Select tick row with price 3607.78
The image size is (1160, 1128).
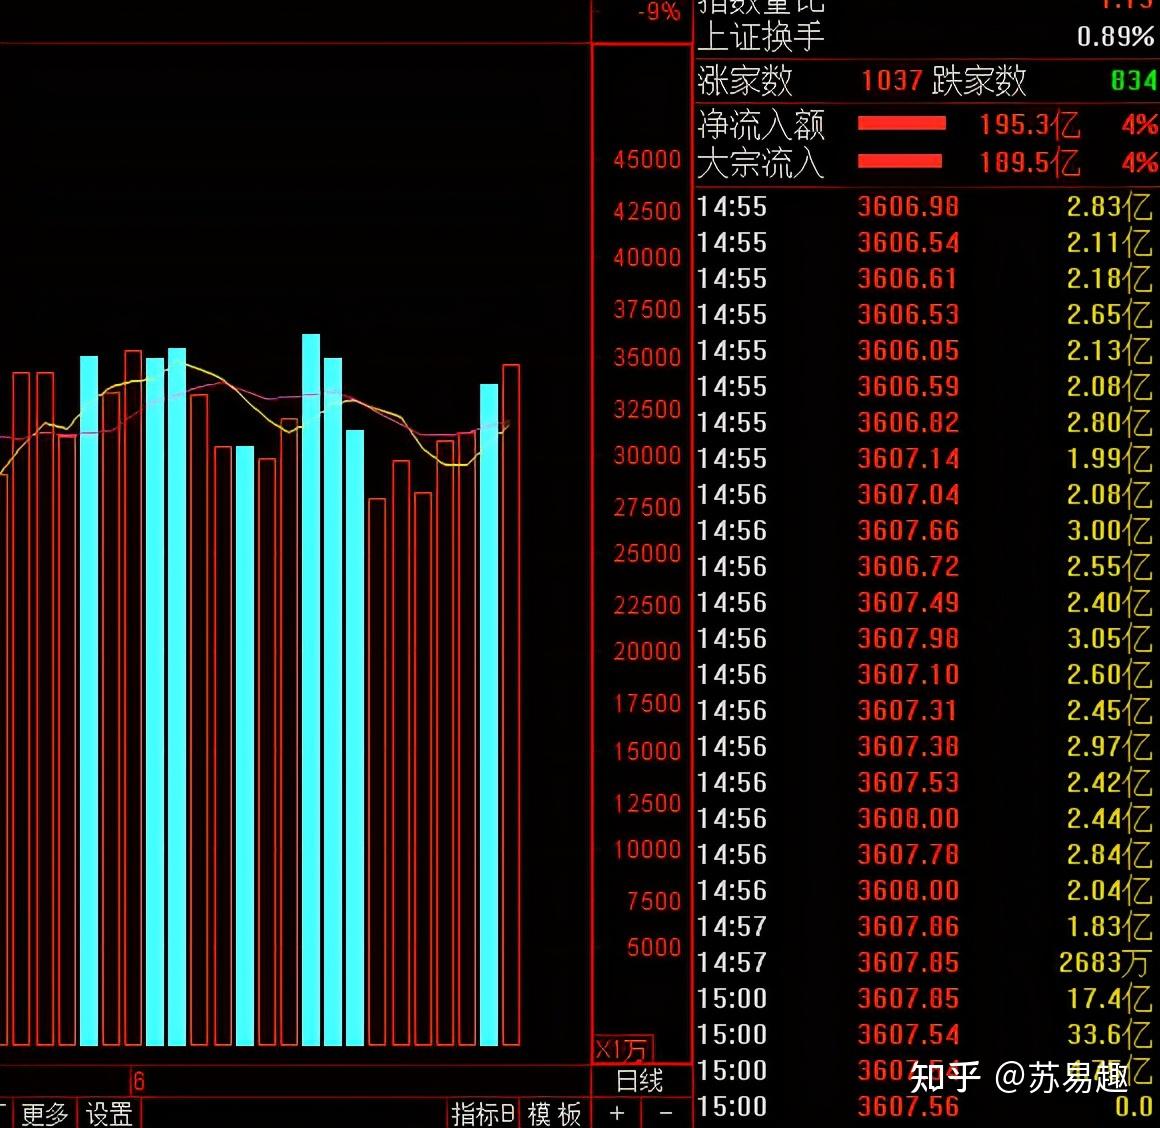click(926, 854)
